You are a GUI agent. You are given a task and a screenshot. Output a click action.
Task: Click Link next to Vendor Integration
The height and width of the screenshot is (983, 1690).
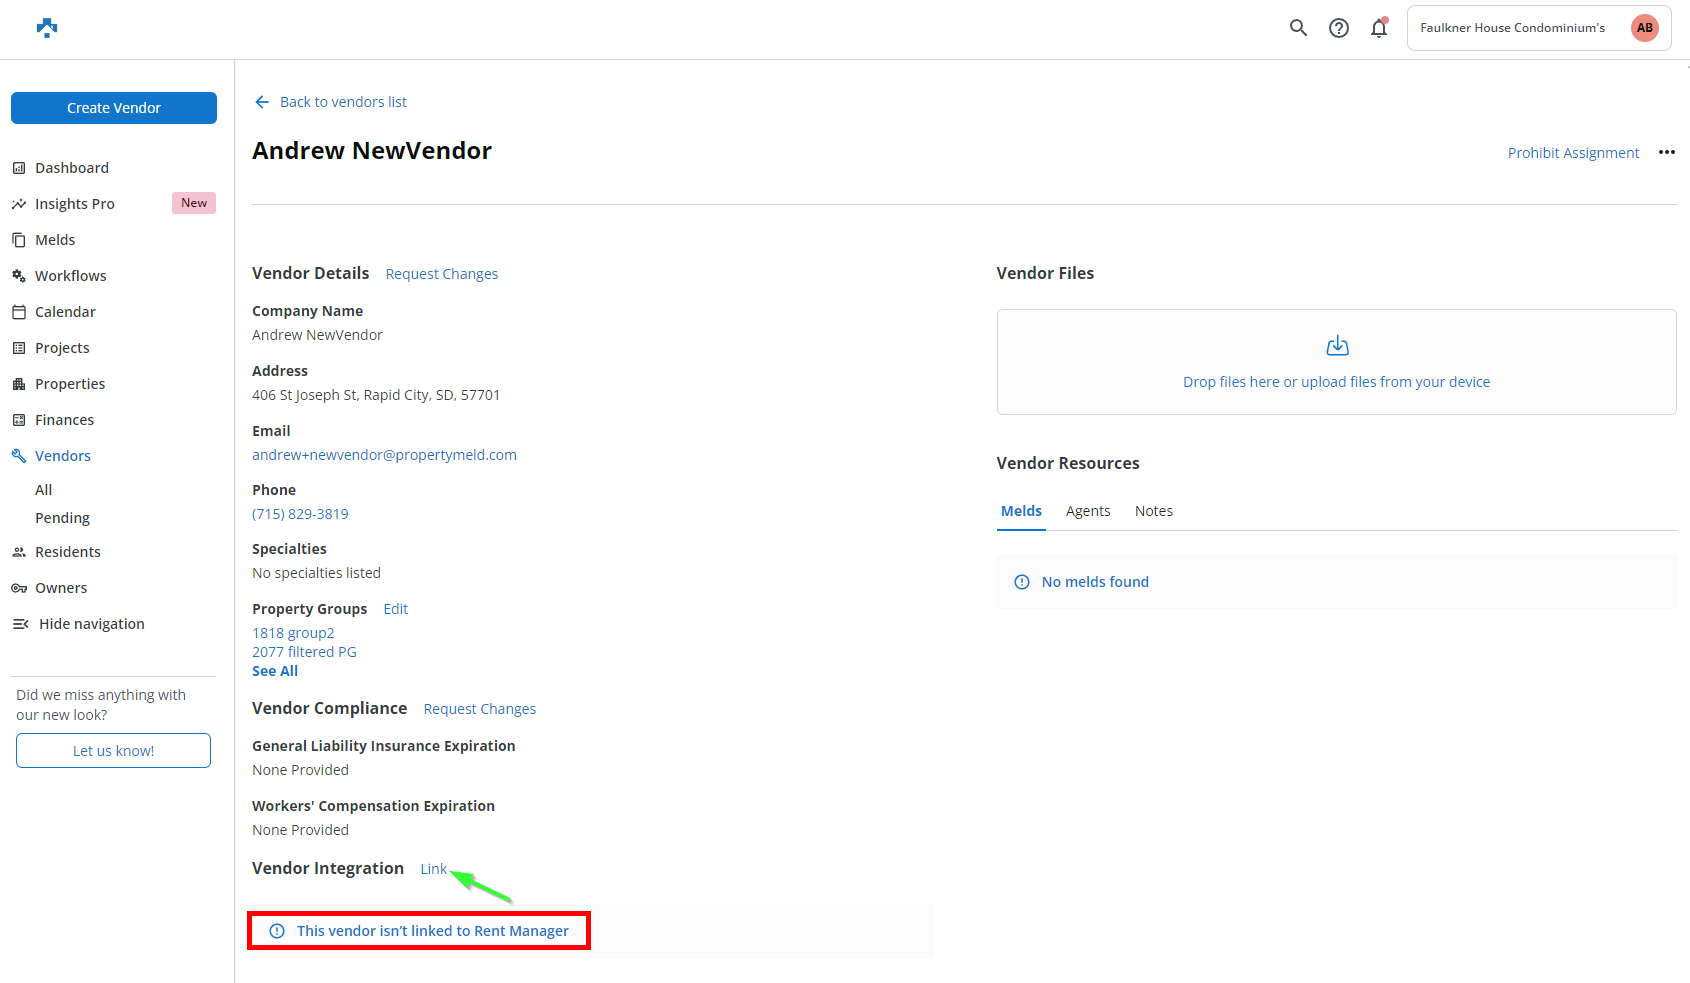(x=433, y=869)
